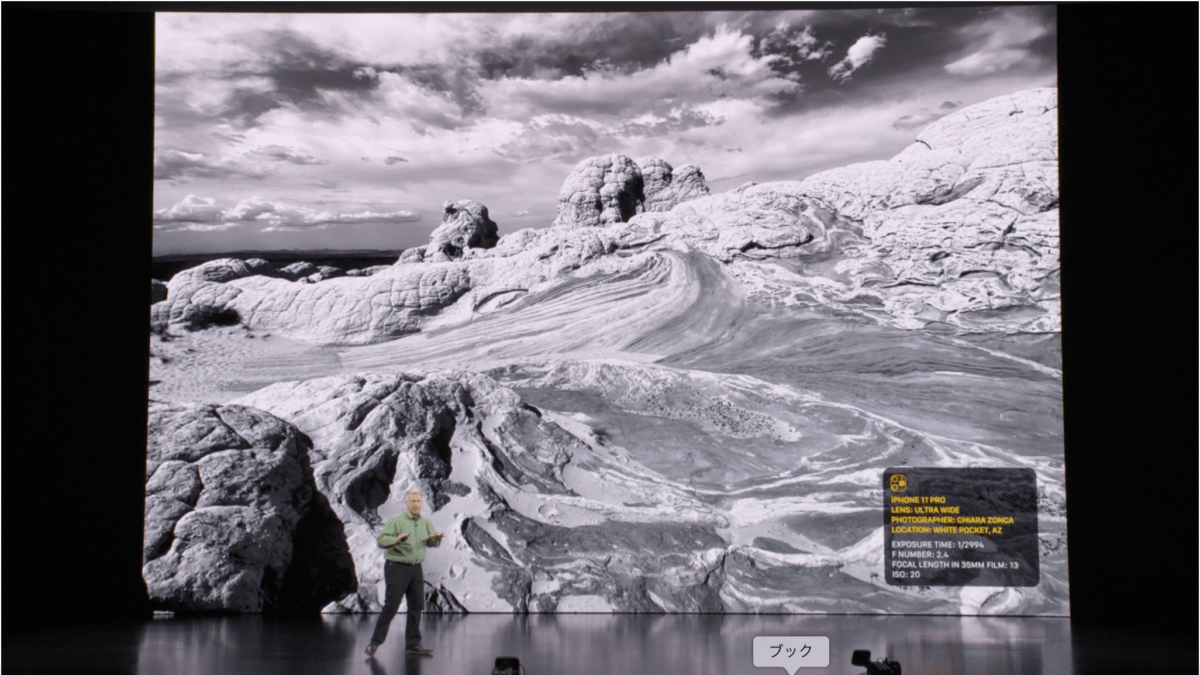Click the stage camera left of the tooltip

pos(507,665)
